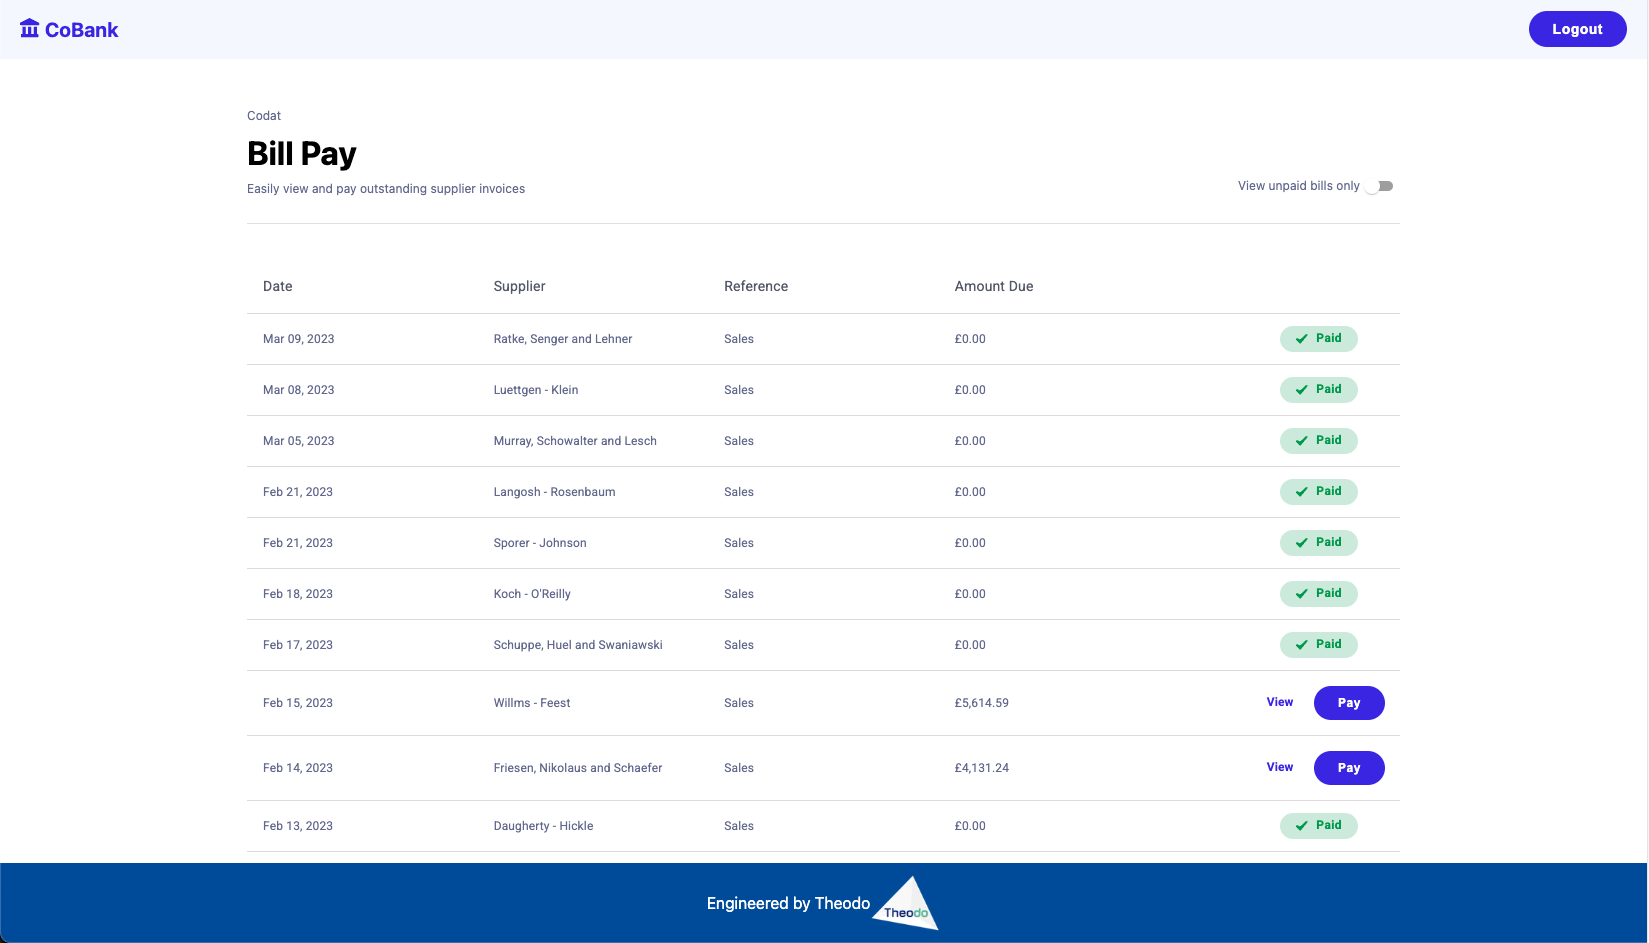Click Paid badge for Schuppe, Huel and Swaniawski
This screenshot has height=943, width=1649.
1318,644
